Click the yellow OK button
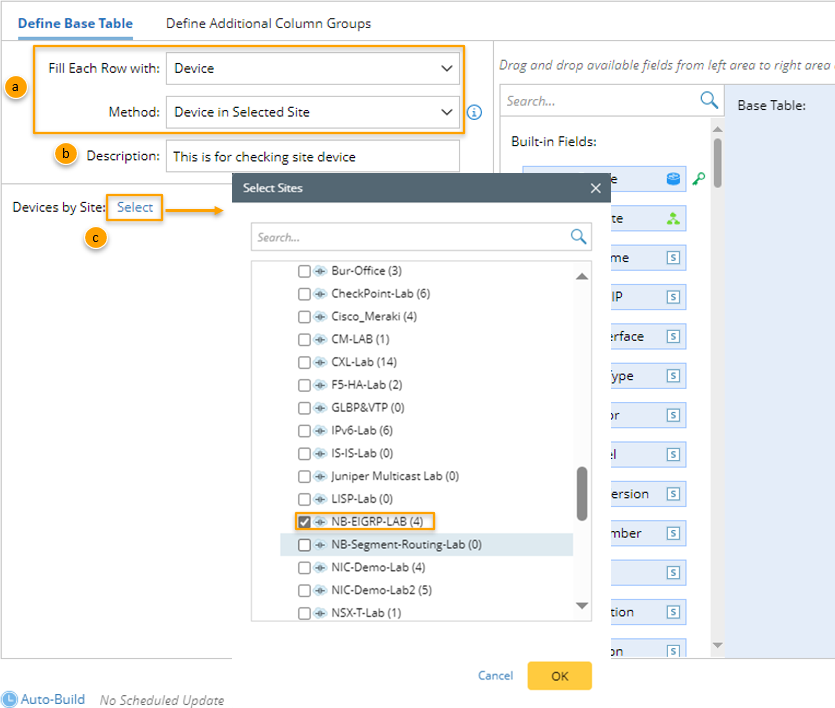Image resolution: width=835 pixels, height=708 pixels. [559, 676]
